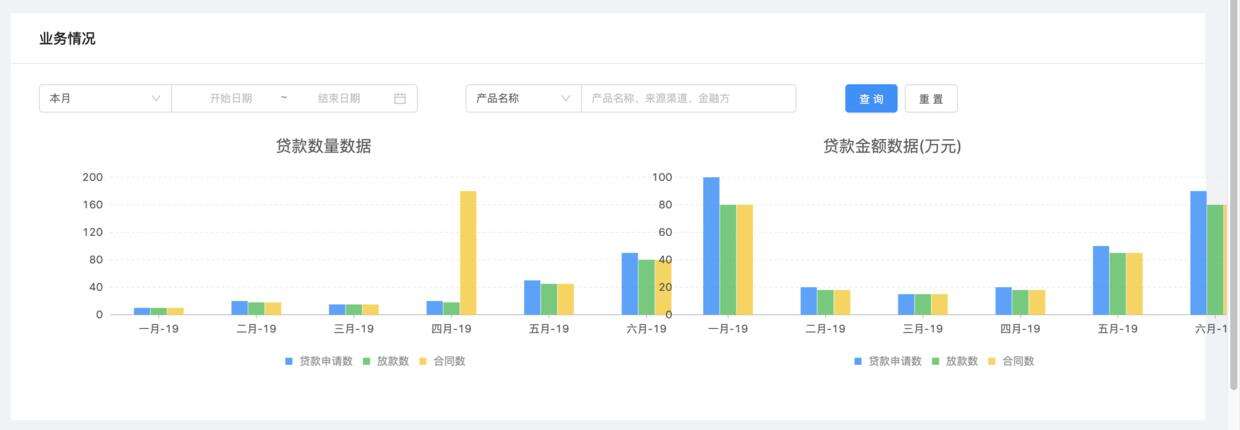Image resolution: width=1240 pixels, height=430 pixels.
Task: Click tall yellow 四月-19 bar in 贷款数量数据
Action: click(x=468, y=252)
